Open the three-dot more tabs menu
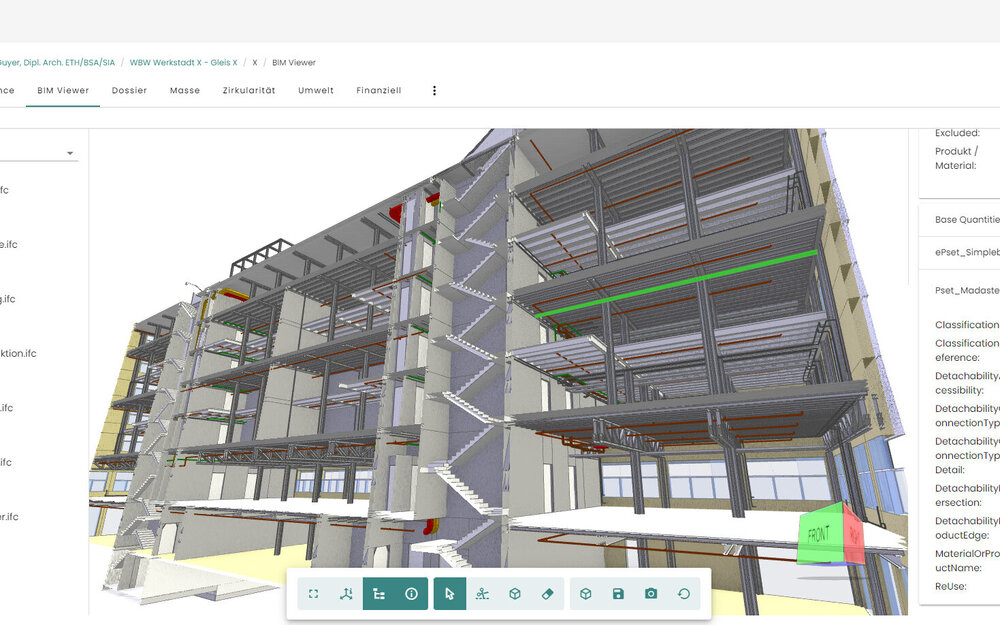The image size is (1000, 625). (x=434, y=90)
